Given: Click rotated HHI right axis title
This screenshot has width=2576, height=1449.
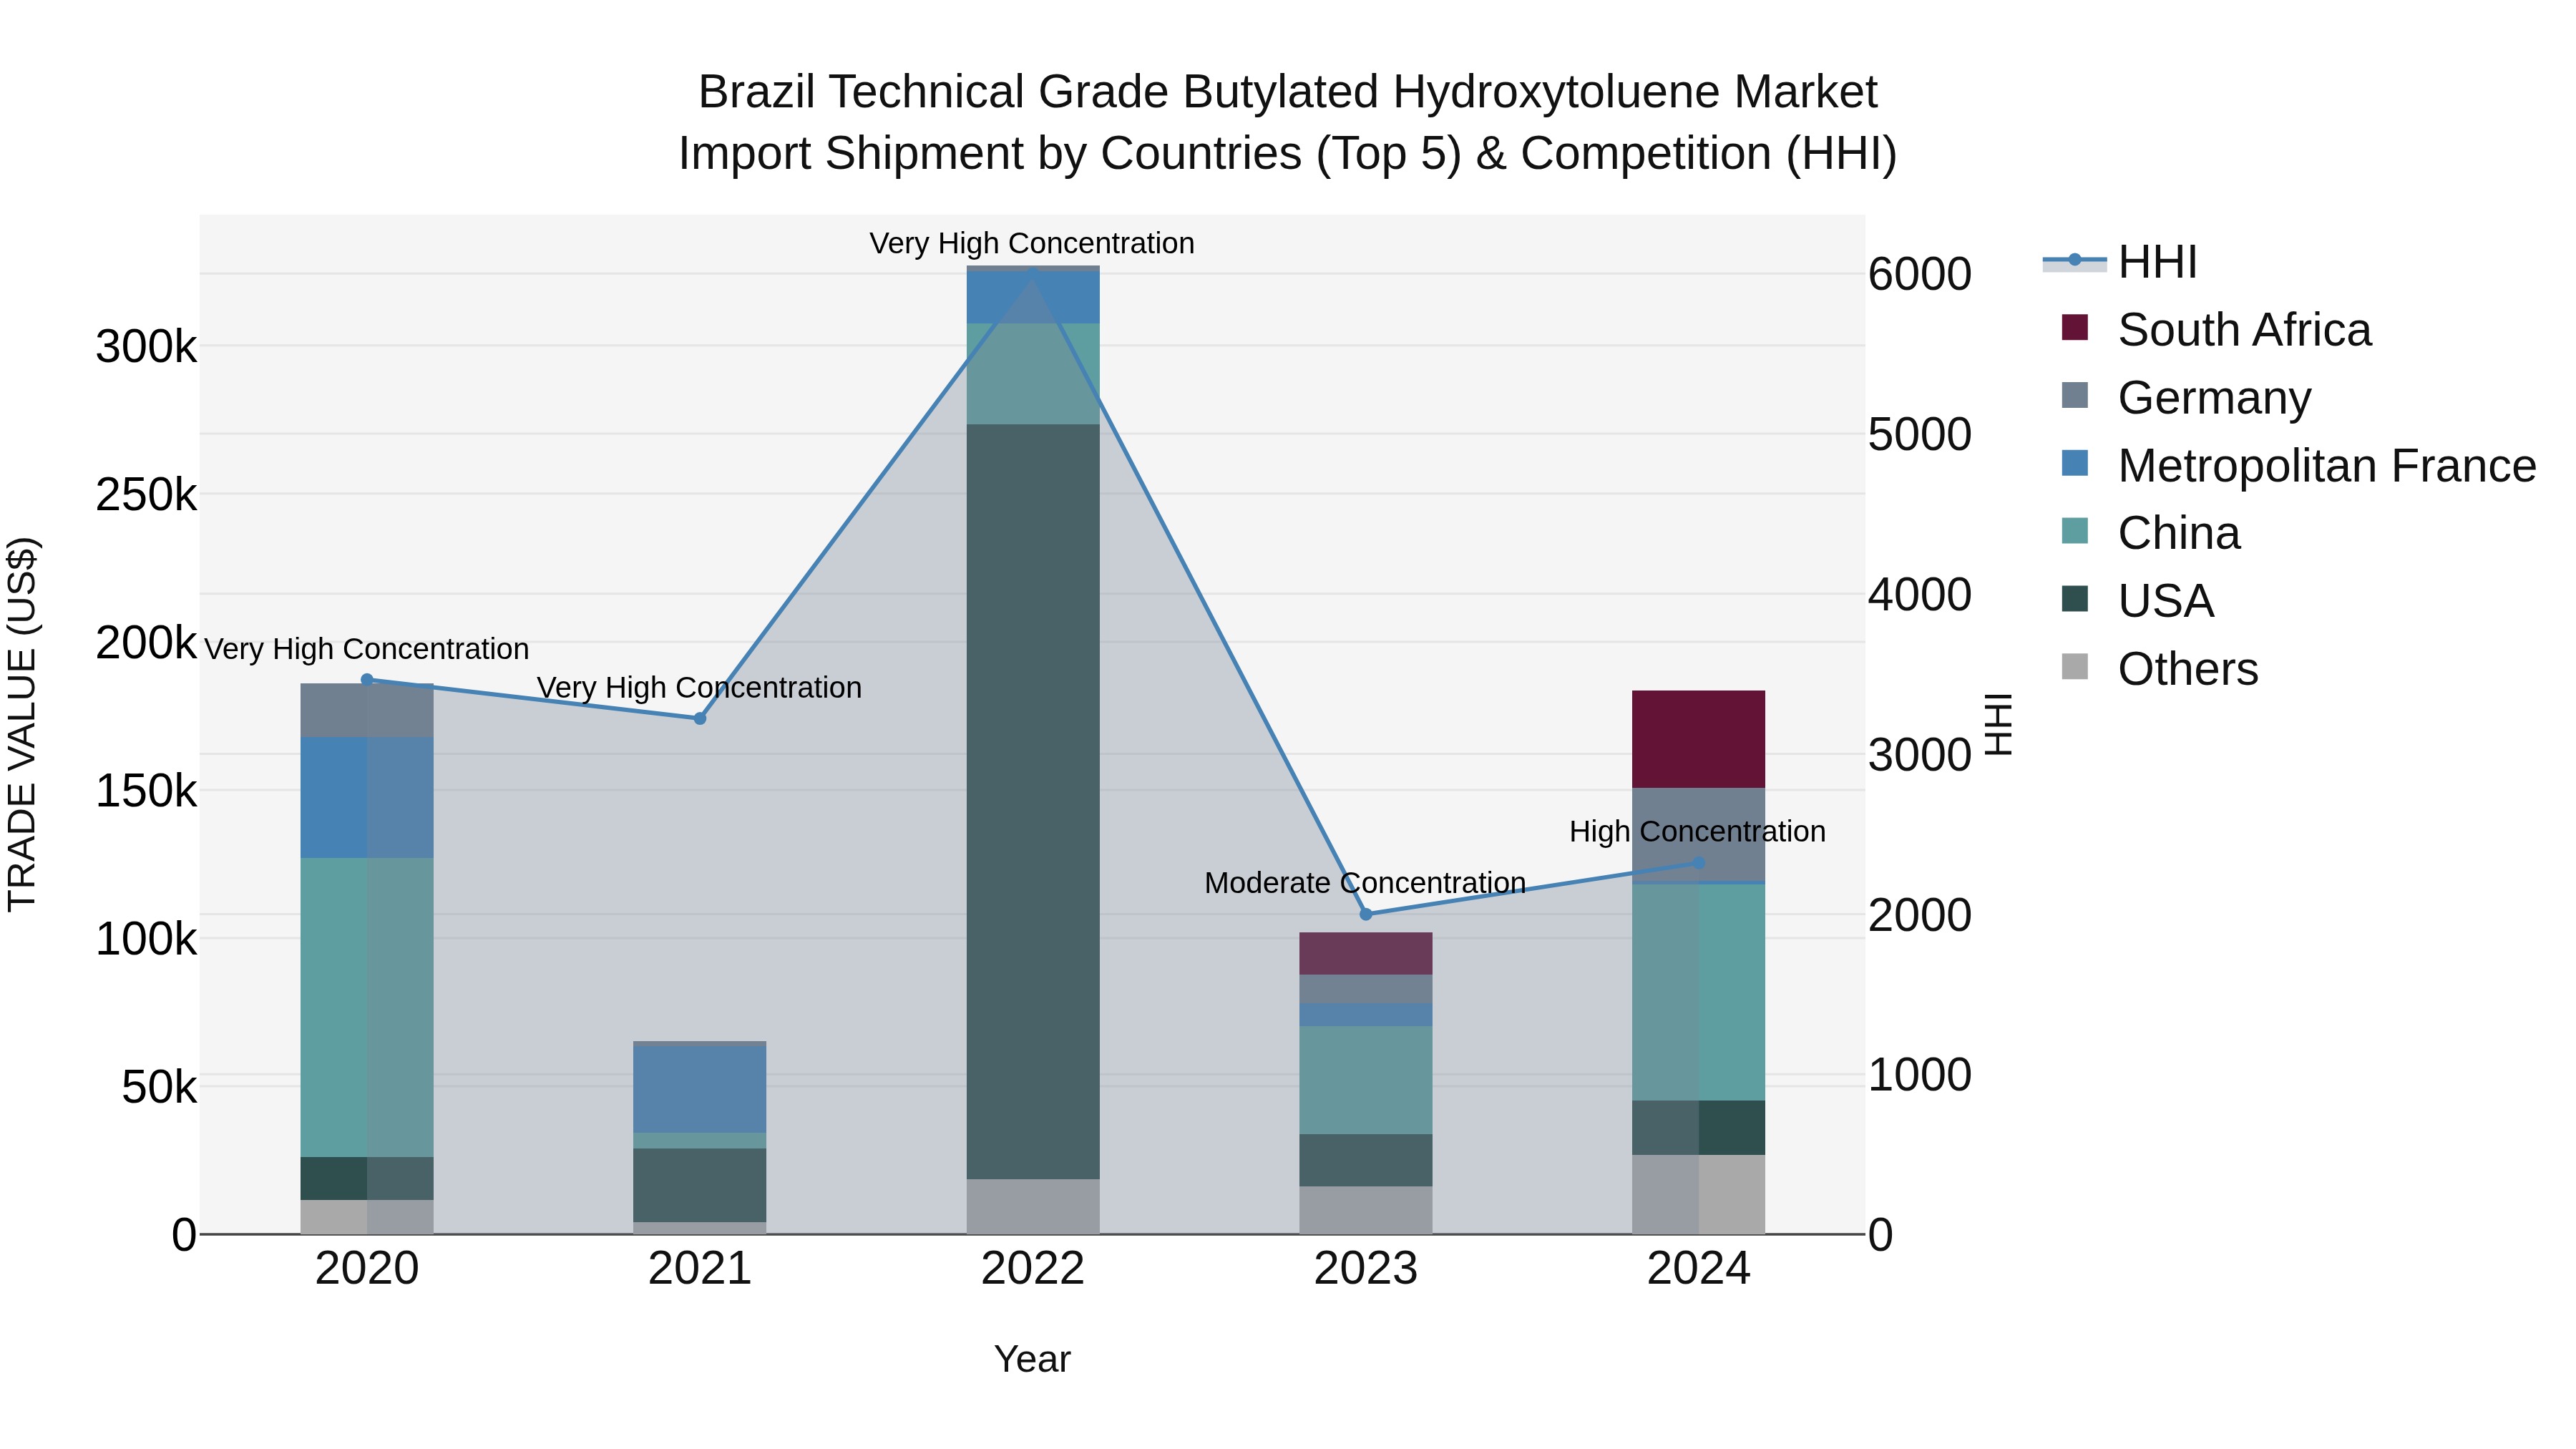Looking at the screenshot, I should point(1998,724).
